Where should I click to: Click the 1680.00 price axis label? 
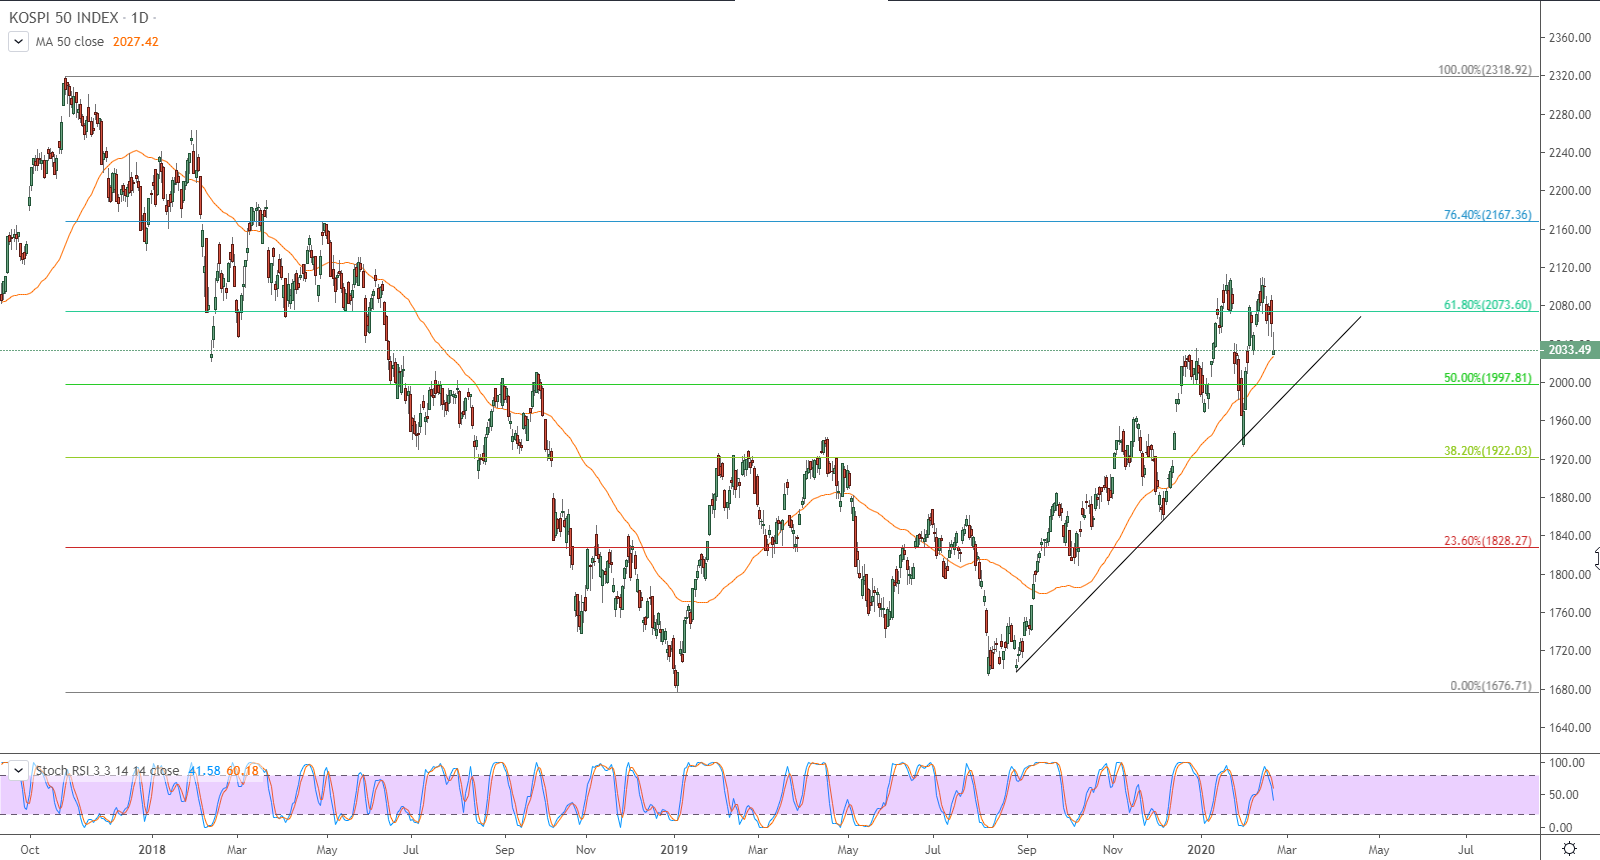tap(1569, 690)
